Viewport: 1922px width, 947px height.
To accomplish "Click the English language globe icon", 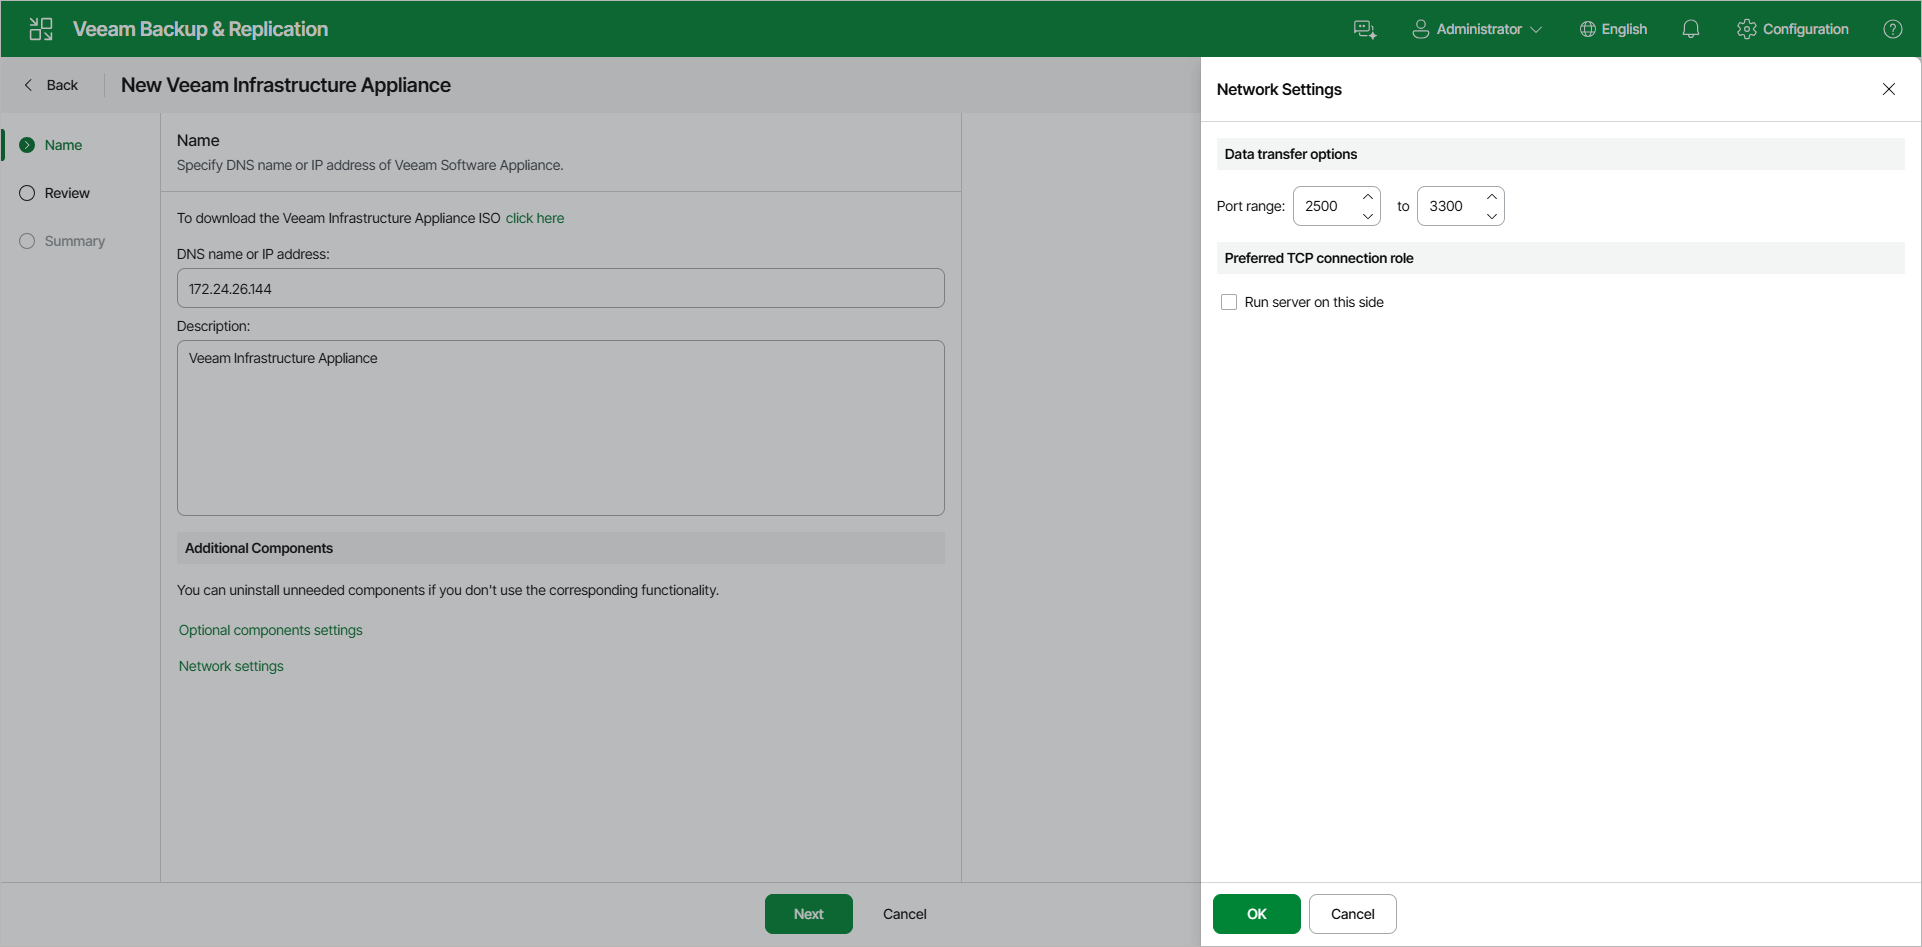I will tap(1586, 28).
